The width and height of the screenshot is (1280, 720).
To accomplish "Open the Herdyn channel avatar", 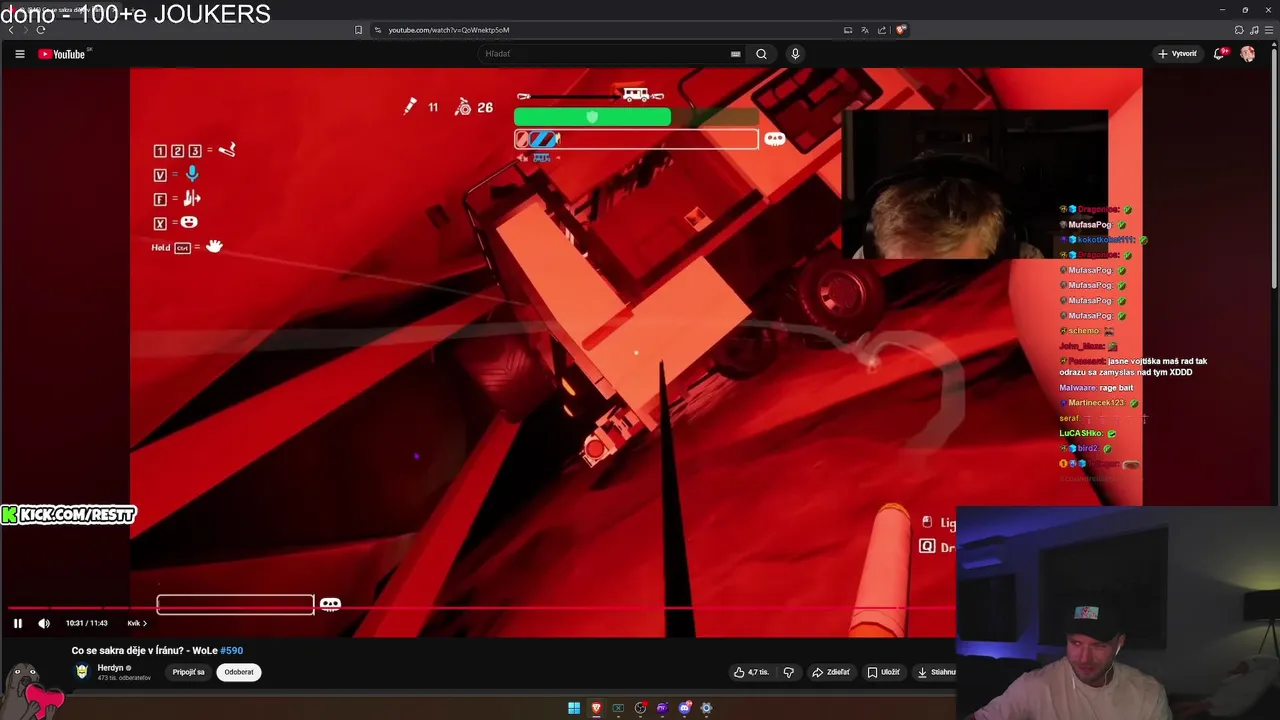I will pos(82,672).
